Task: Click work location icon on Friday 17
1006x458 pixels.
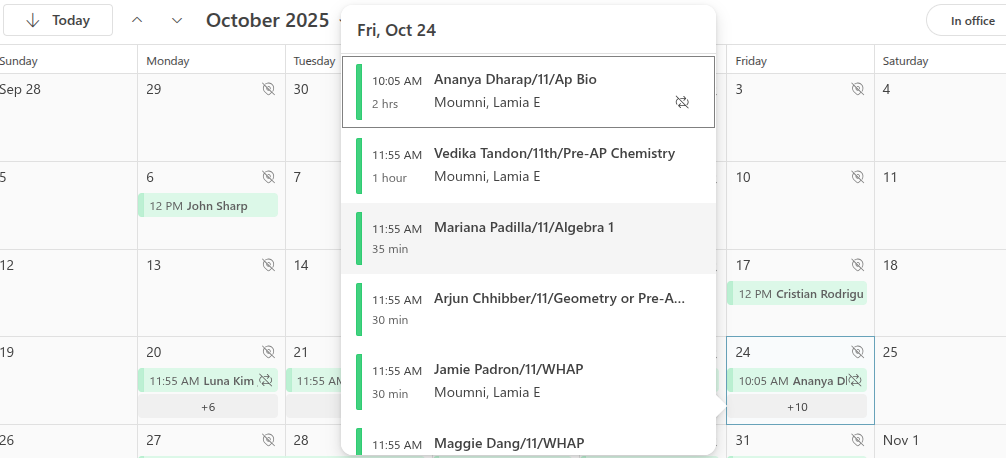Action: 857,265
